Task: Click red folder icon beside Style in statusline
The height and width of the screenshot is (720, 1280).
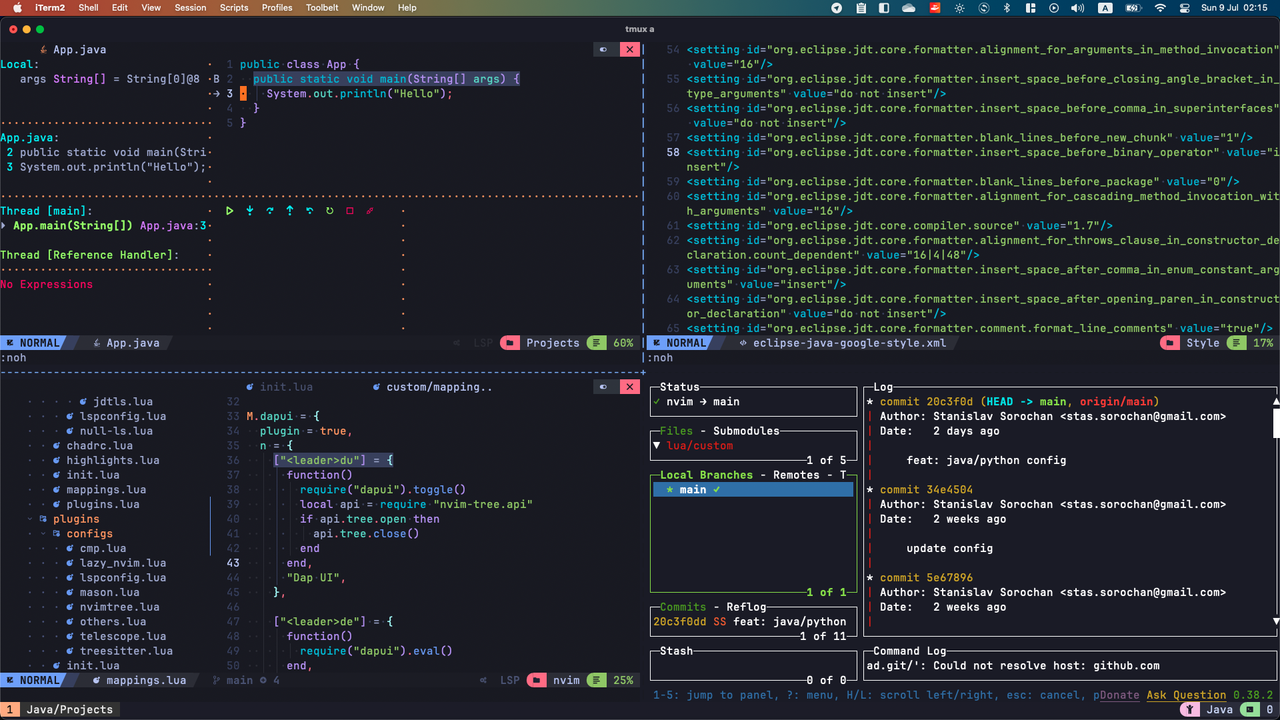Action: [x=1169, y=343]
